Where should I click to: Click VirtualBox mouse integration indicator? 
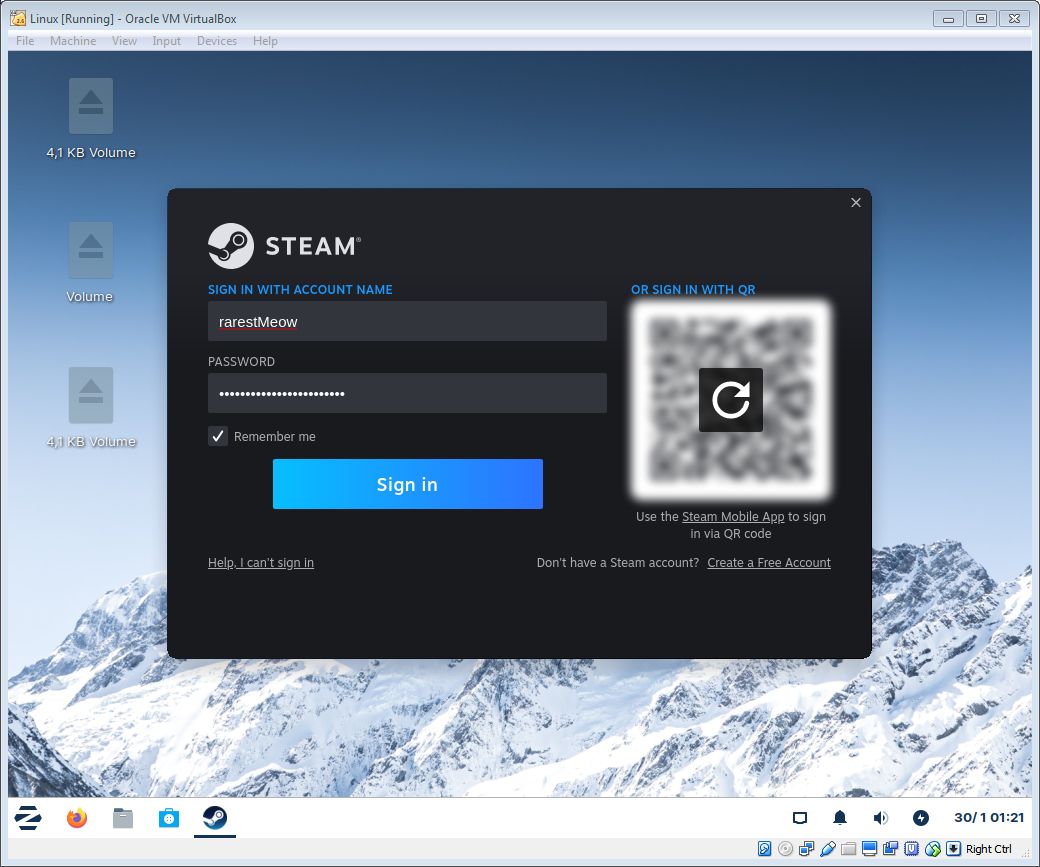pos(933,848)
